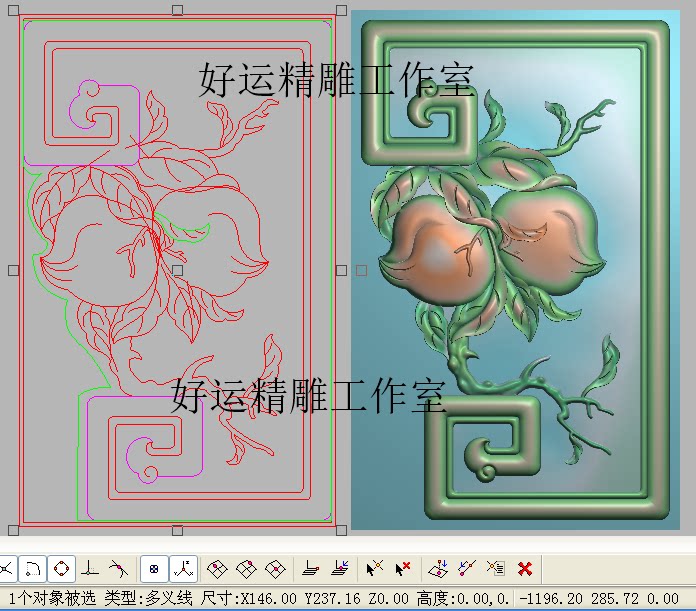The image size is (696, 611).
Task: Select the tangent snap icon
Action: pos(118,569)
